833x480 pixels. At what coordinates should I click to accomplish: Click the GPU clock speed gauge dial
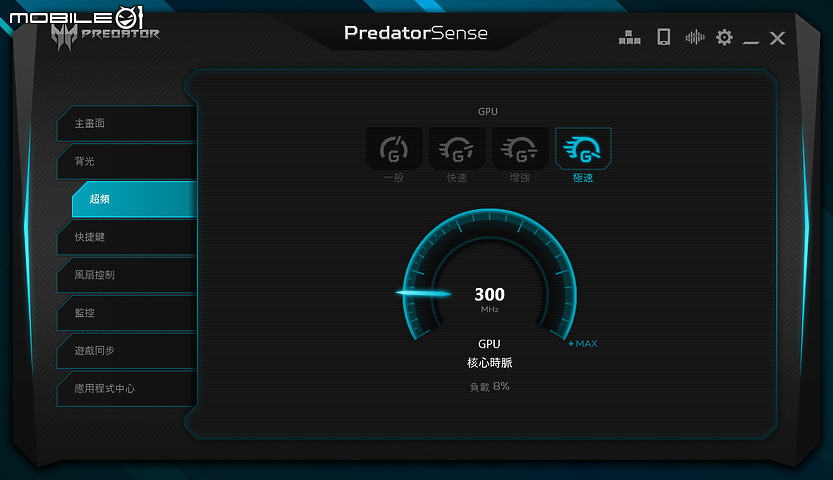coord(489,274)
